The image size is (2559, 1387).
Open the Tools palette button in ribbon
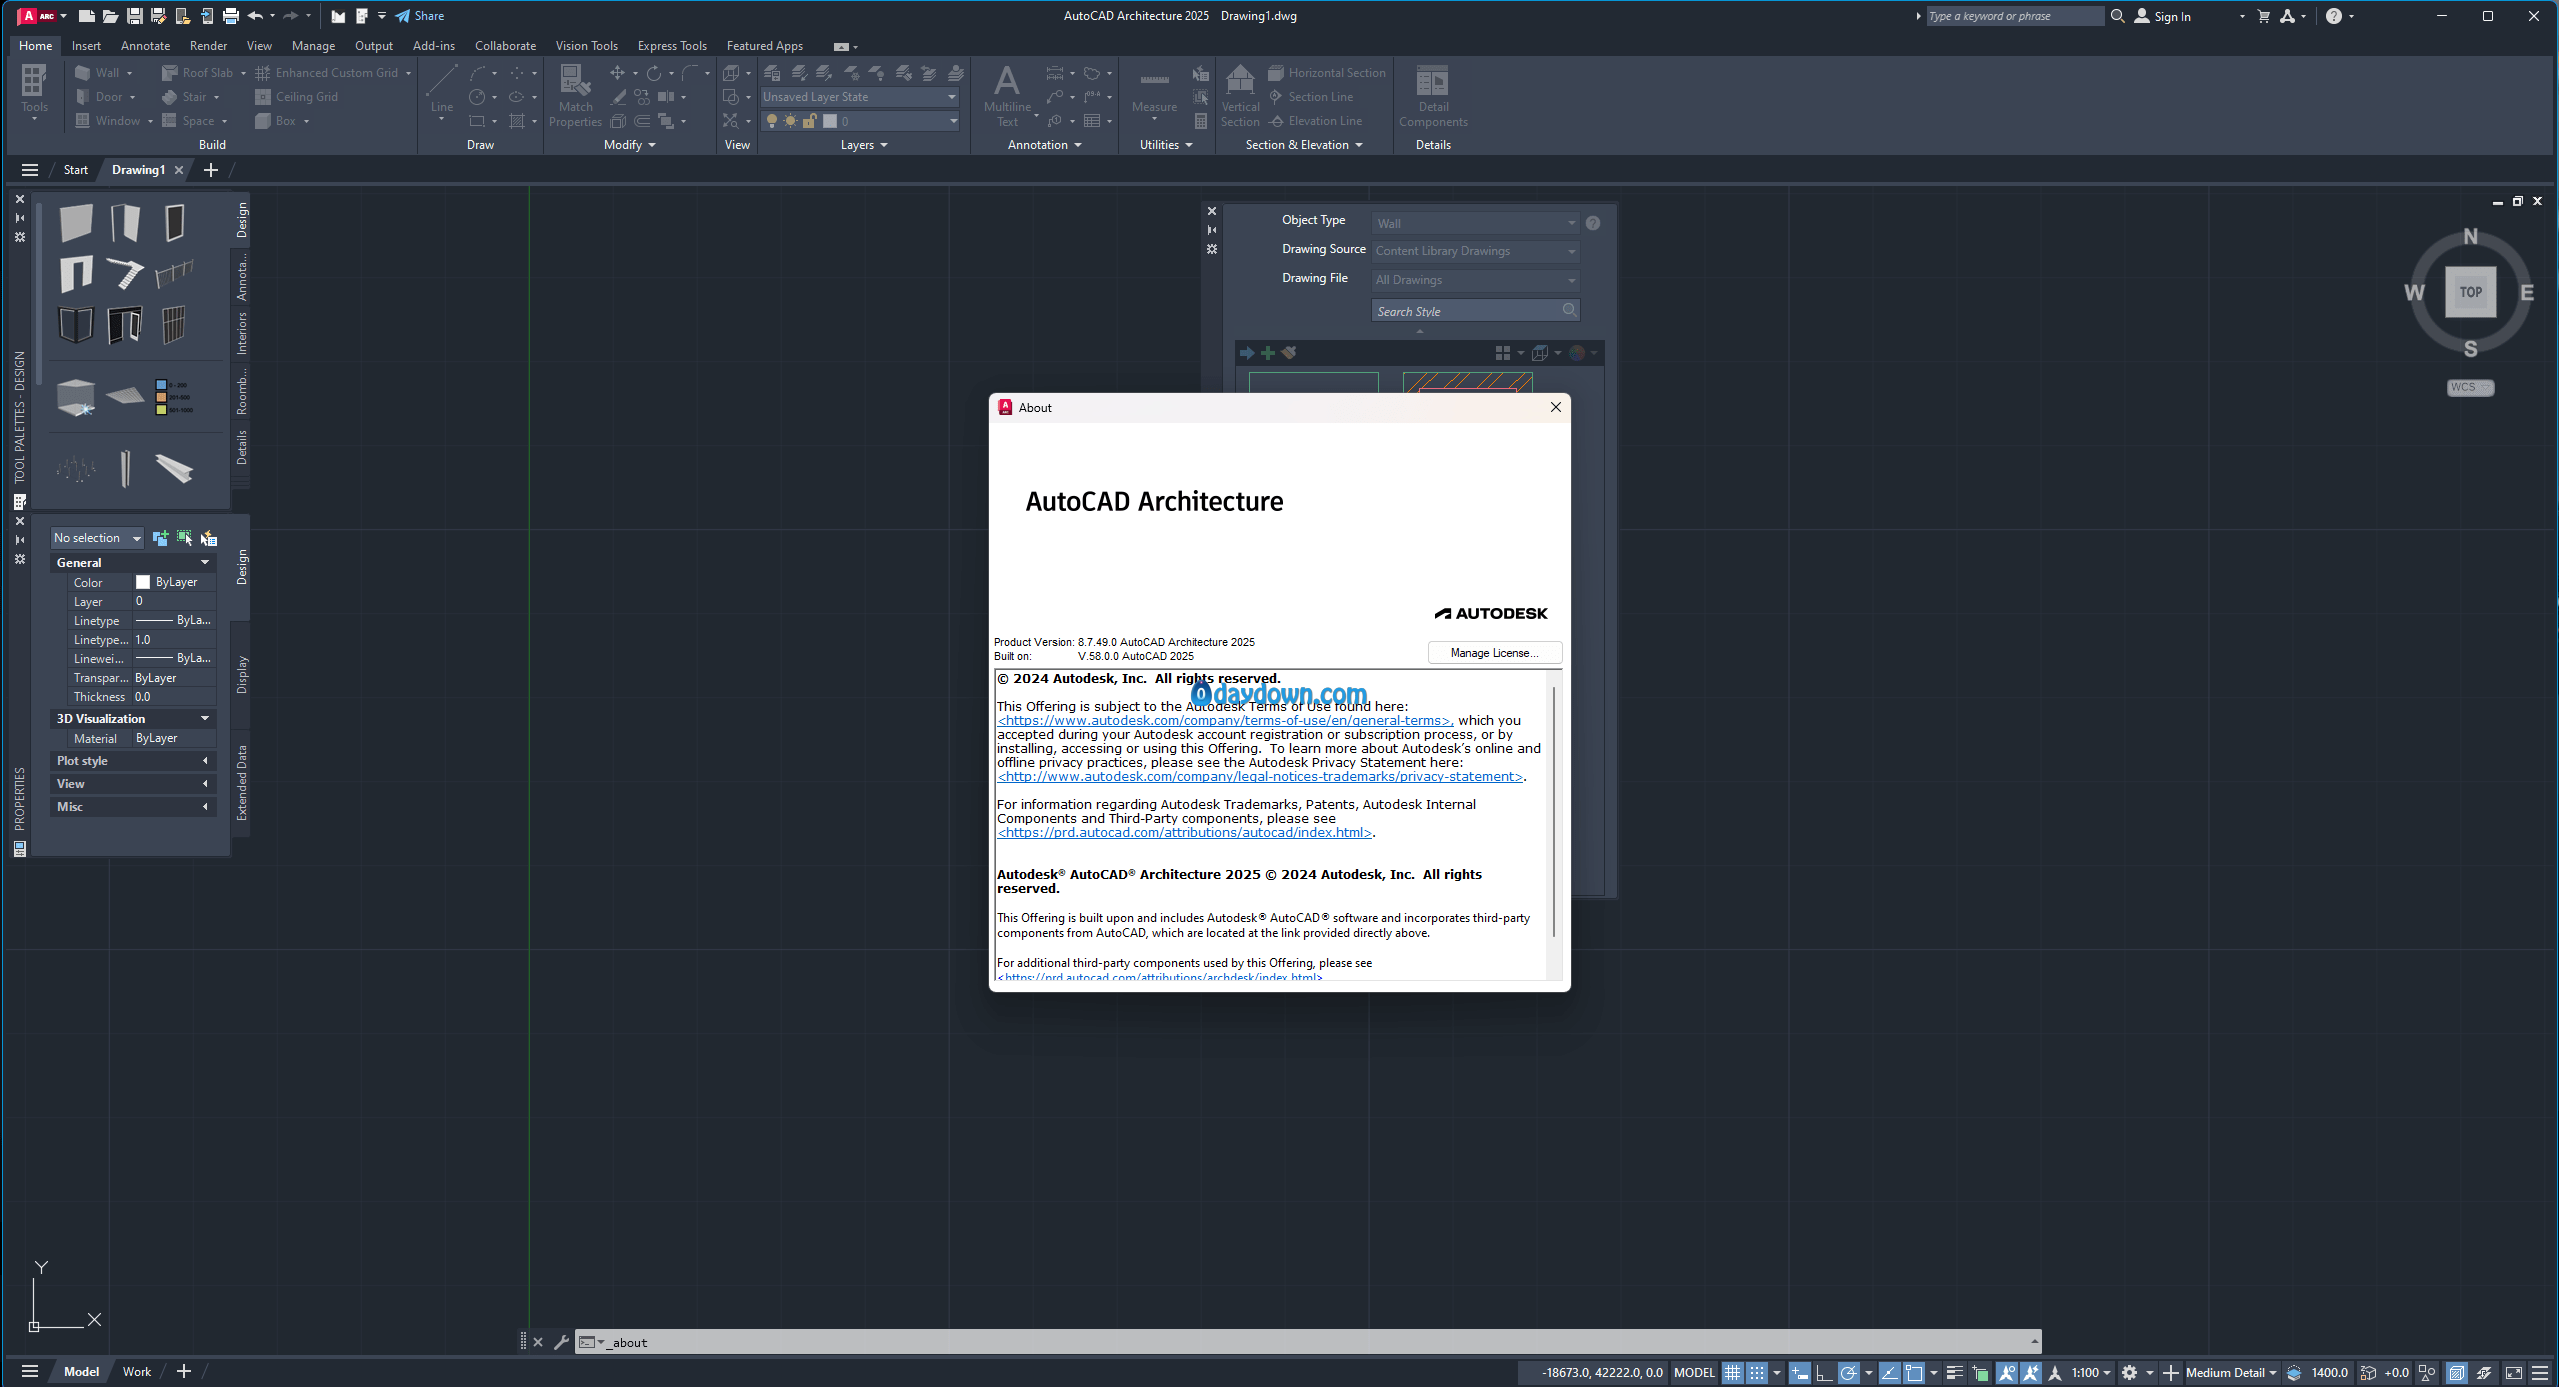pyautogui.click(x=34, y=91)
